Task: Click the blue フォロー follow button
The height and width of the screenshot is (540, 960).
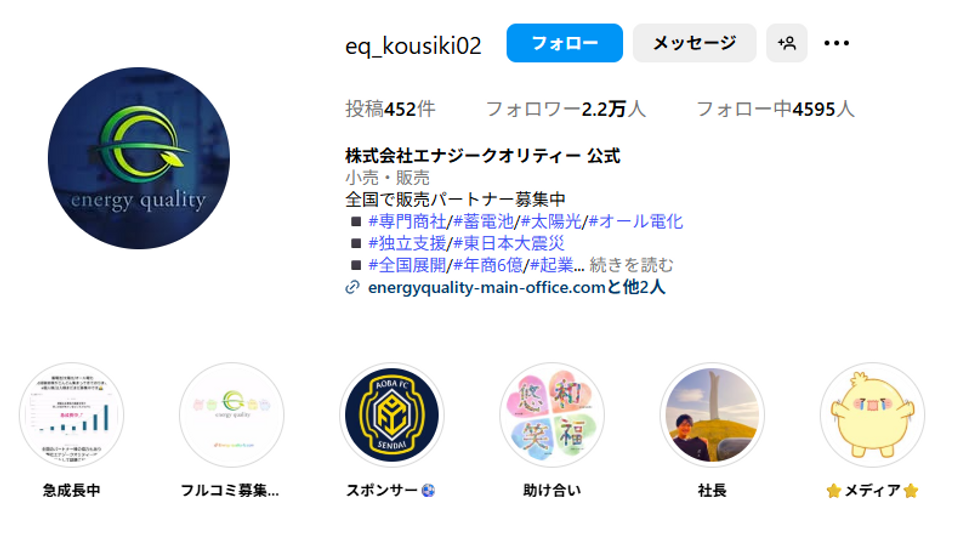Action: click(x=564, y=43)
